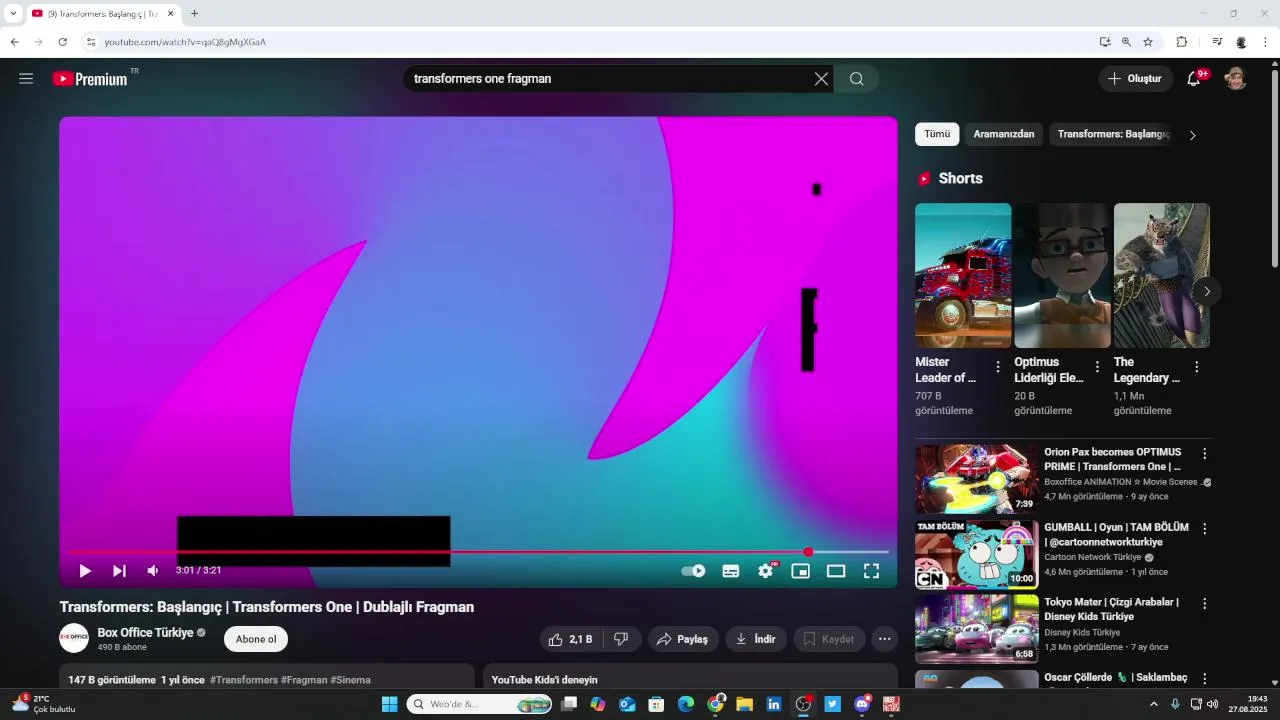Click the progress bar scrubber handle
The width and height of the screenshot is (1280, 720).
tap(808, 552)
